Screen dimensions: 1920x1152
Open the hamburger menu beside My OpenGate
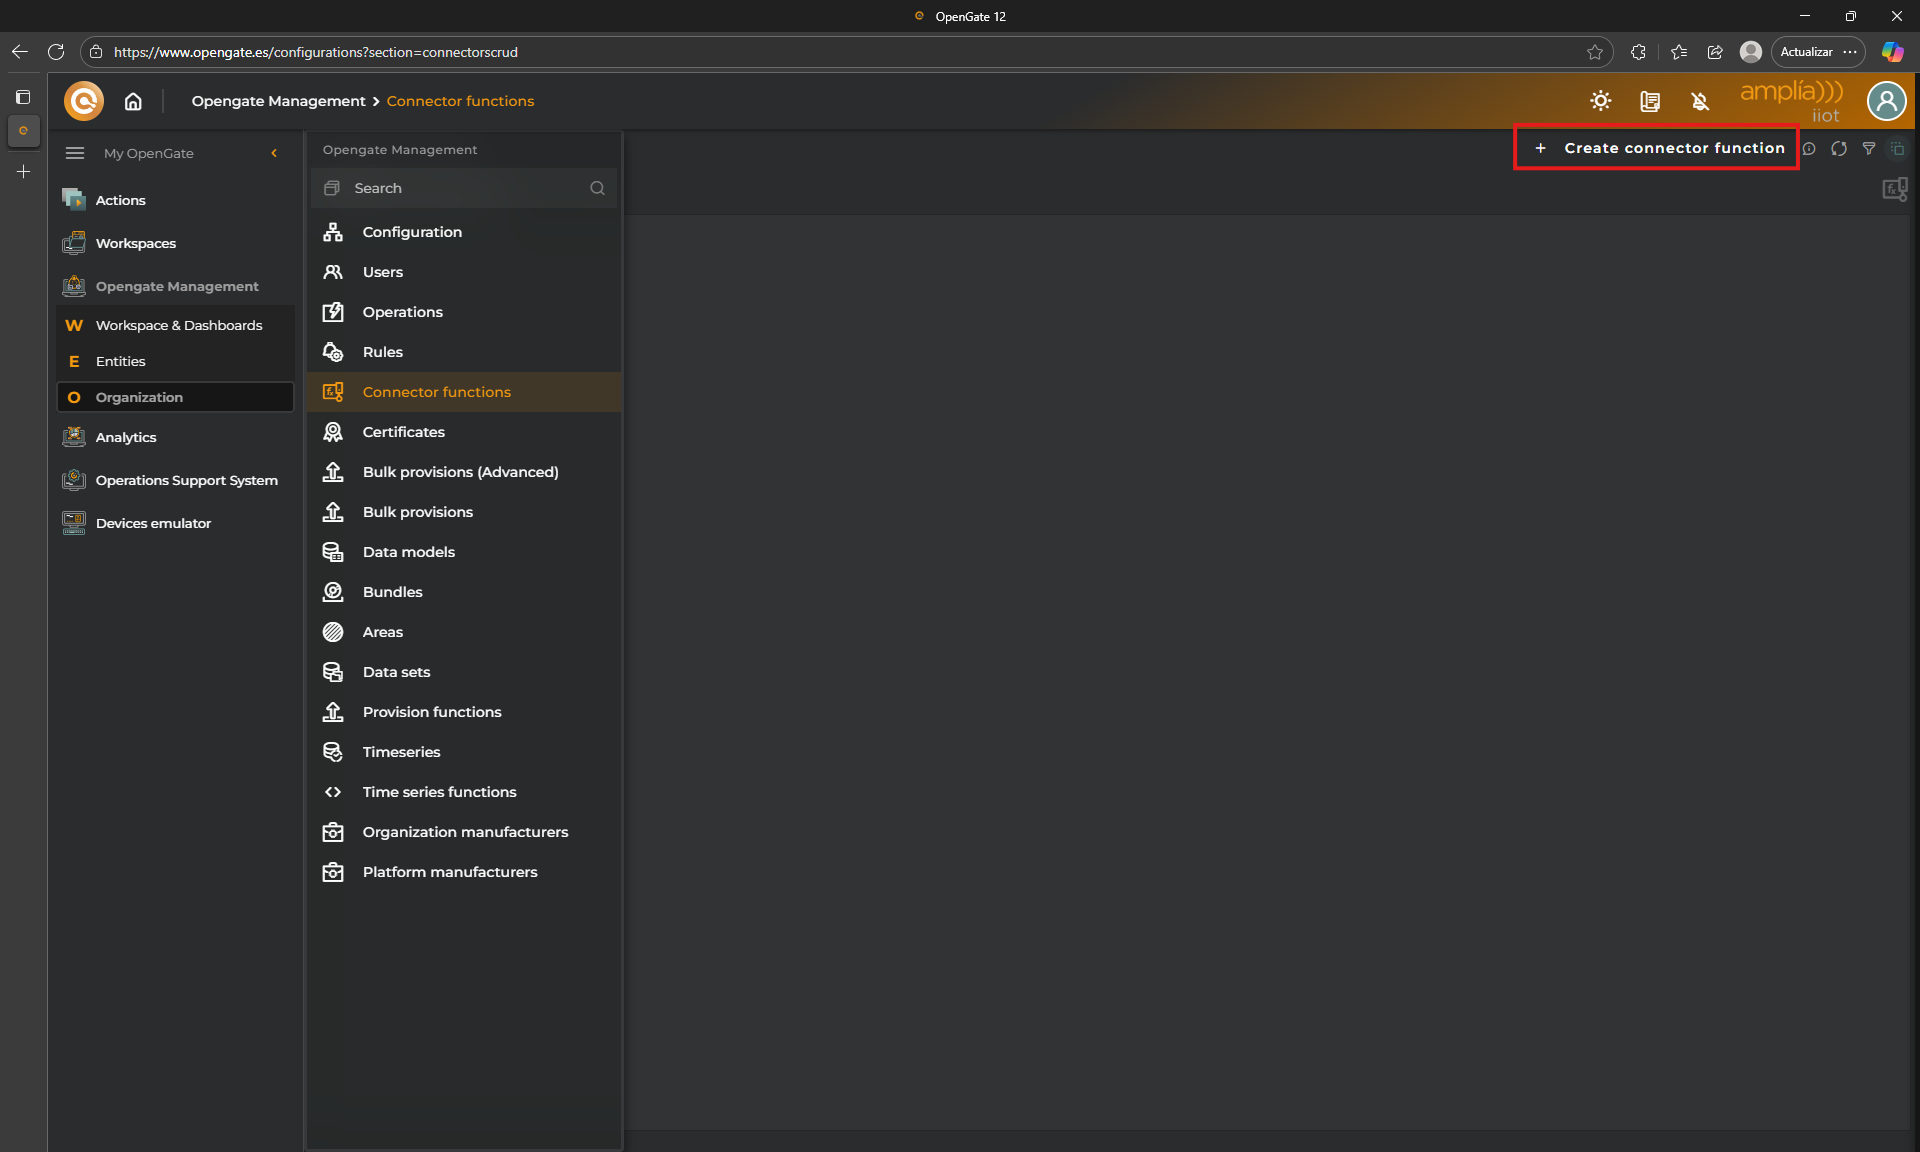click(x=75, y=153)
